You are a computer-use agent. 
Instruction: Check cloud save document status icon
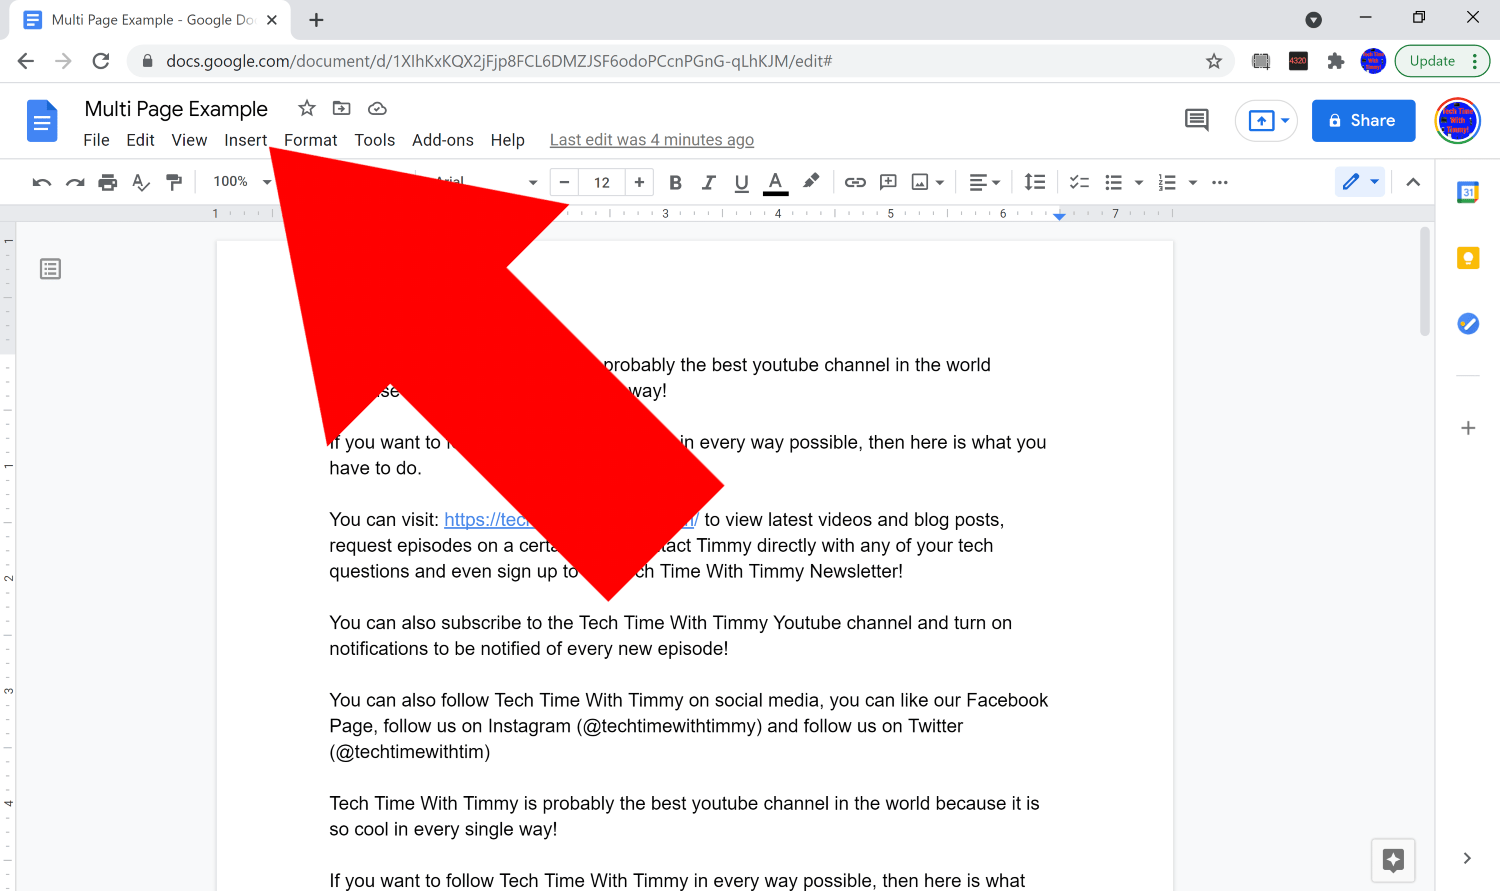[x=377, y=108]
